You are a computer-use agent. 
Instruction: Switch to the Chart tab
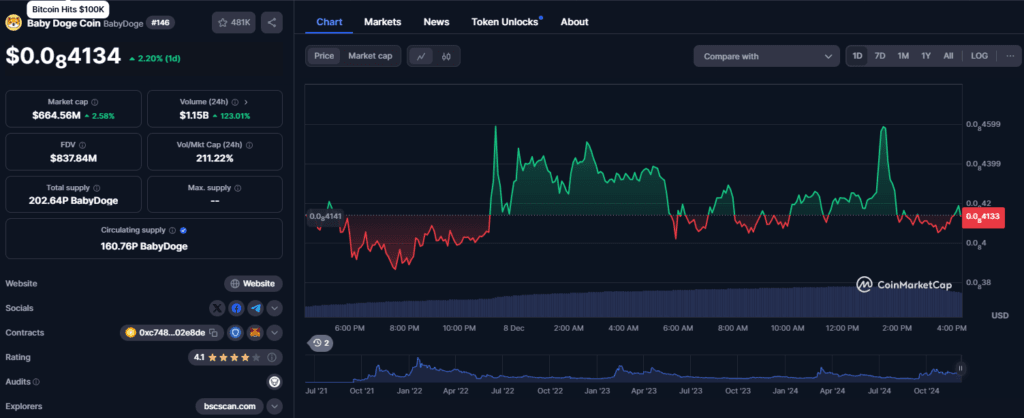tap(329, 22)
